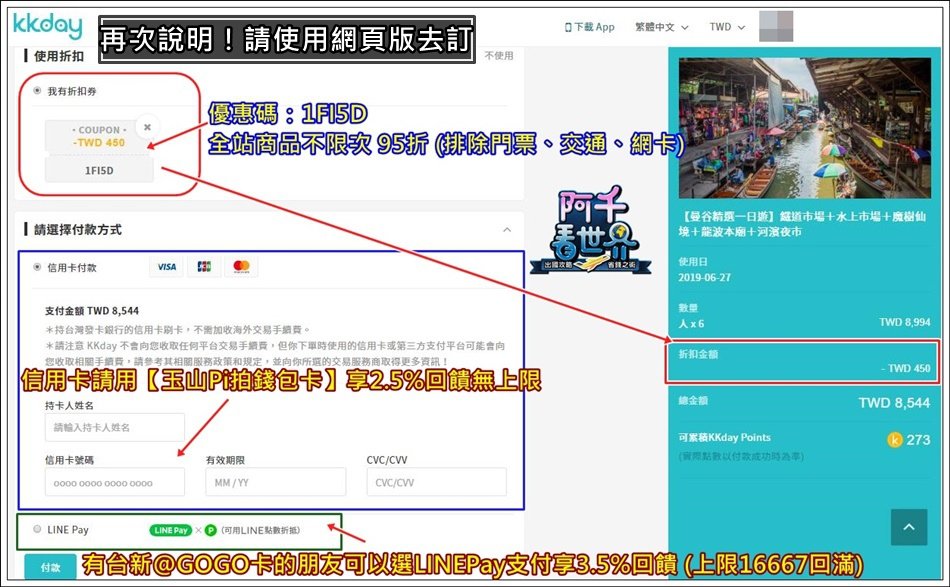Click the - TWD 450 discount amount

(905, 368)
